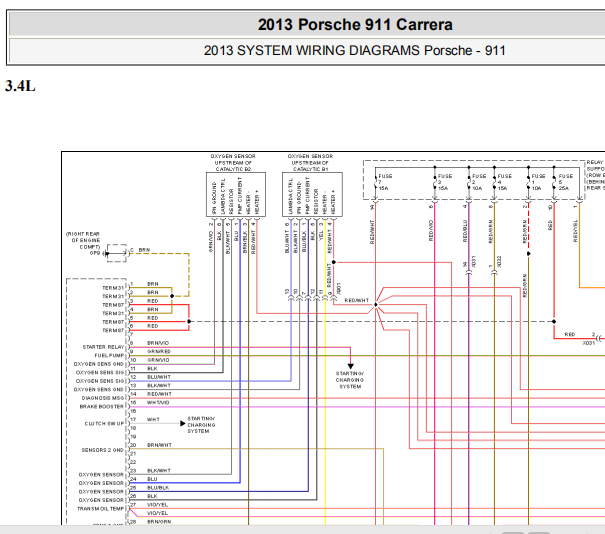Screen dimensions: 605x534
Task: Click the RED wire label near connector X031
Action: (570, 334)
